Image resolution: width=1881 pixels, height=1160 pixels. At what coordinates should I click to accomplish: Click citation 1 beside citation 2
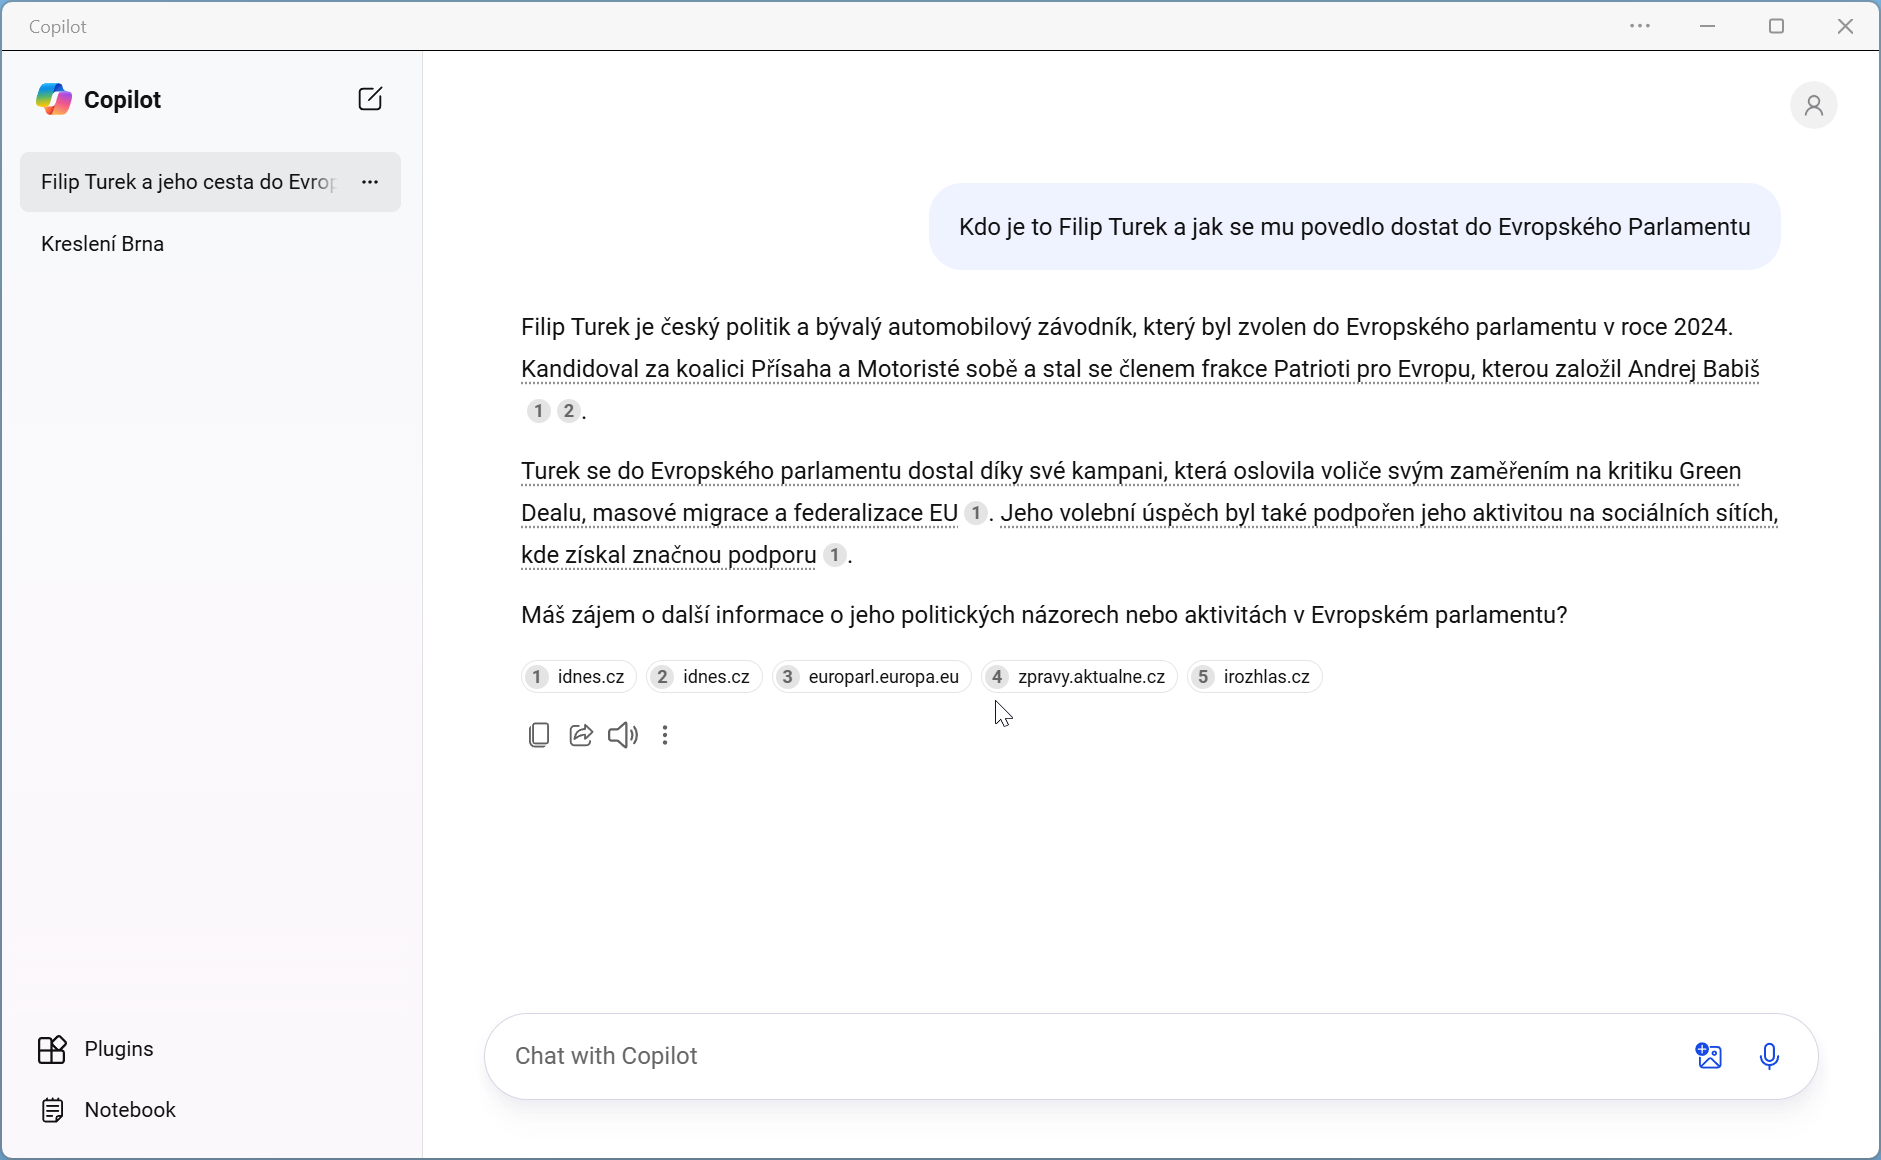pyautogui.click(x=539, y=411)
